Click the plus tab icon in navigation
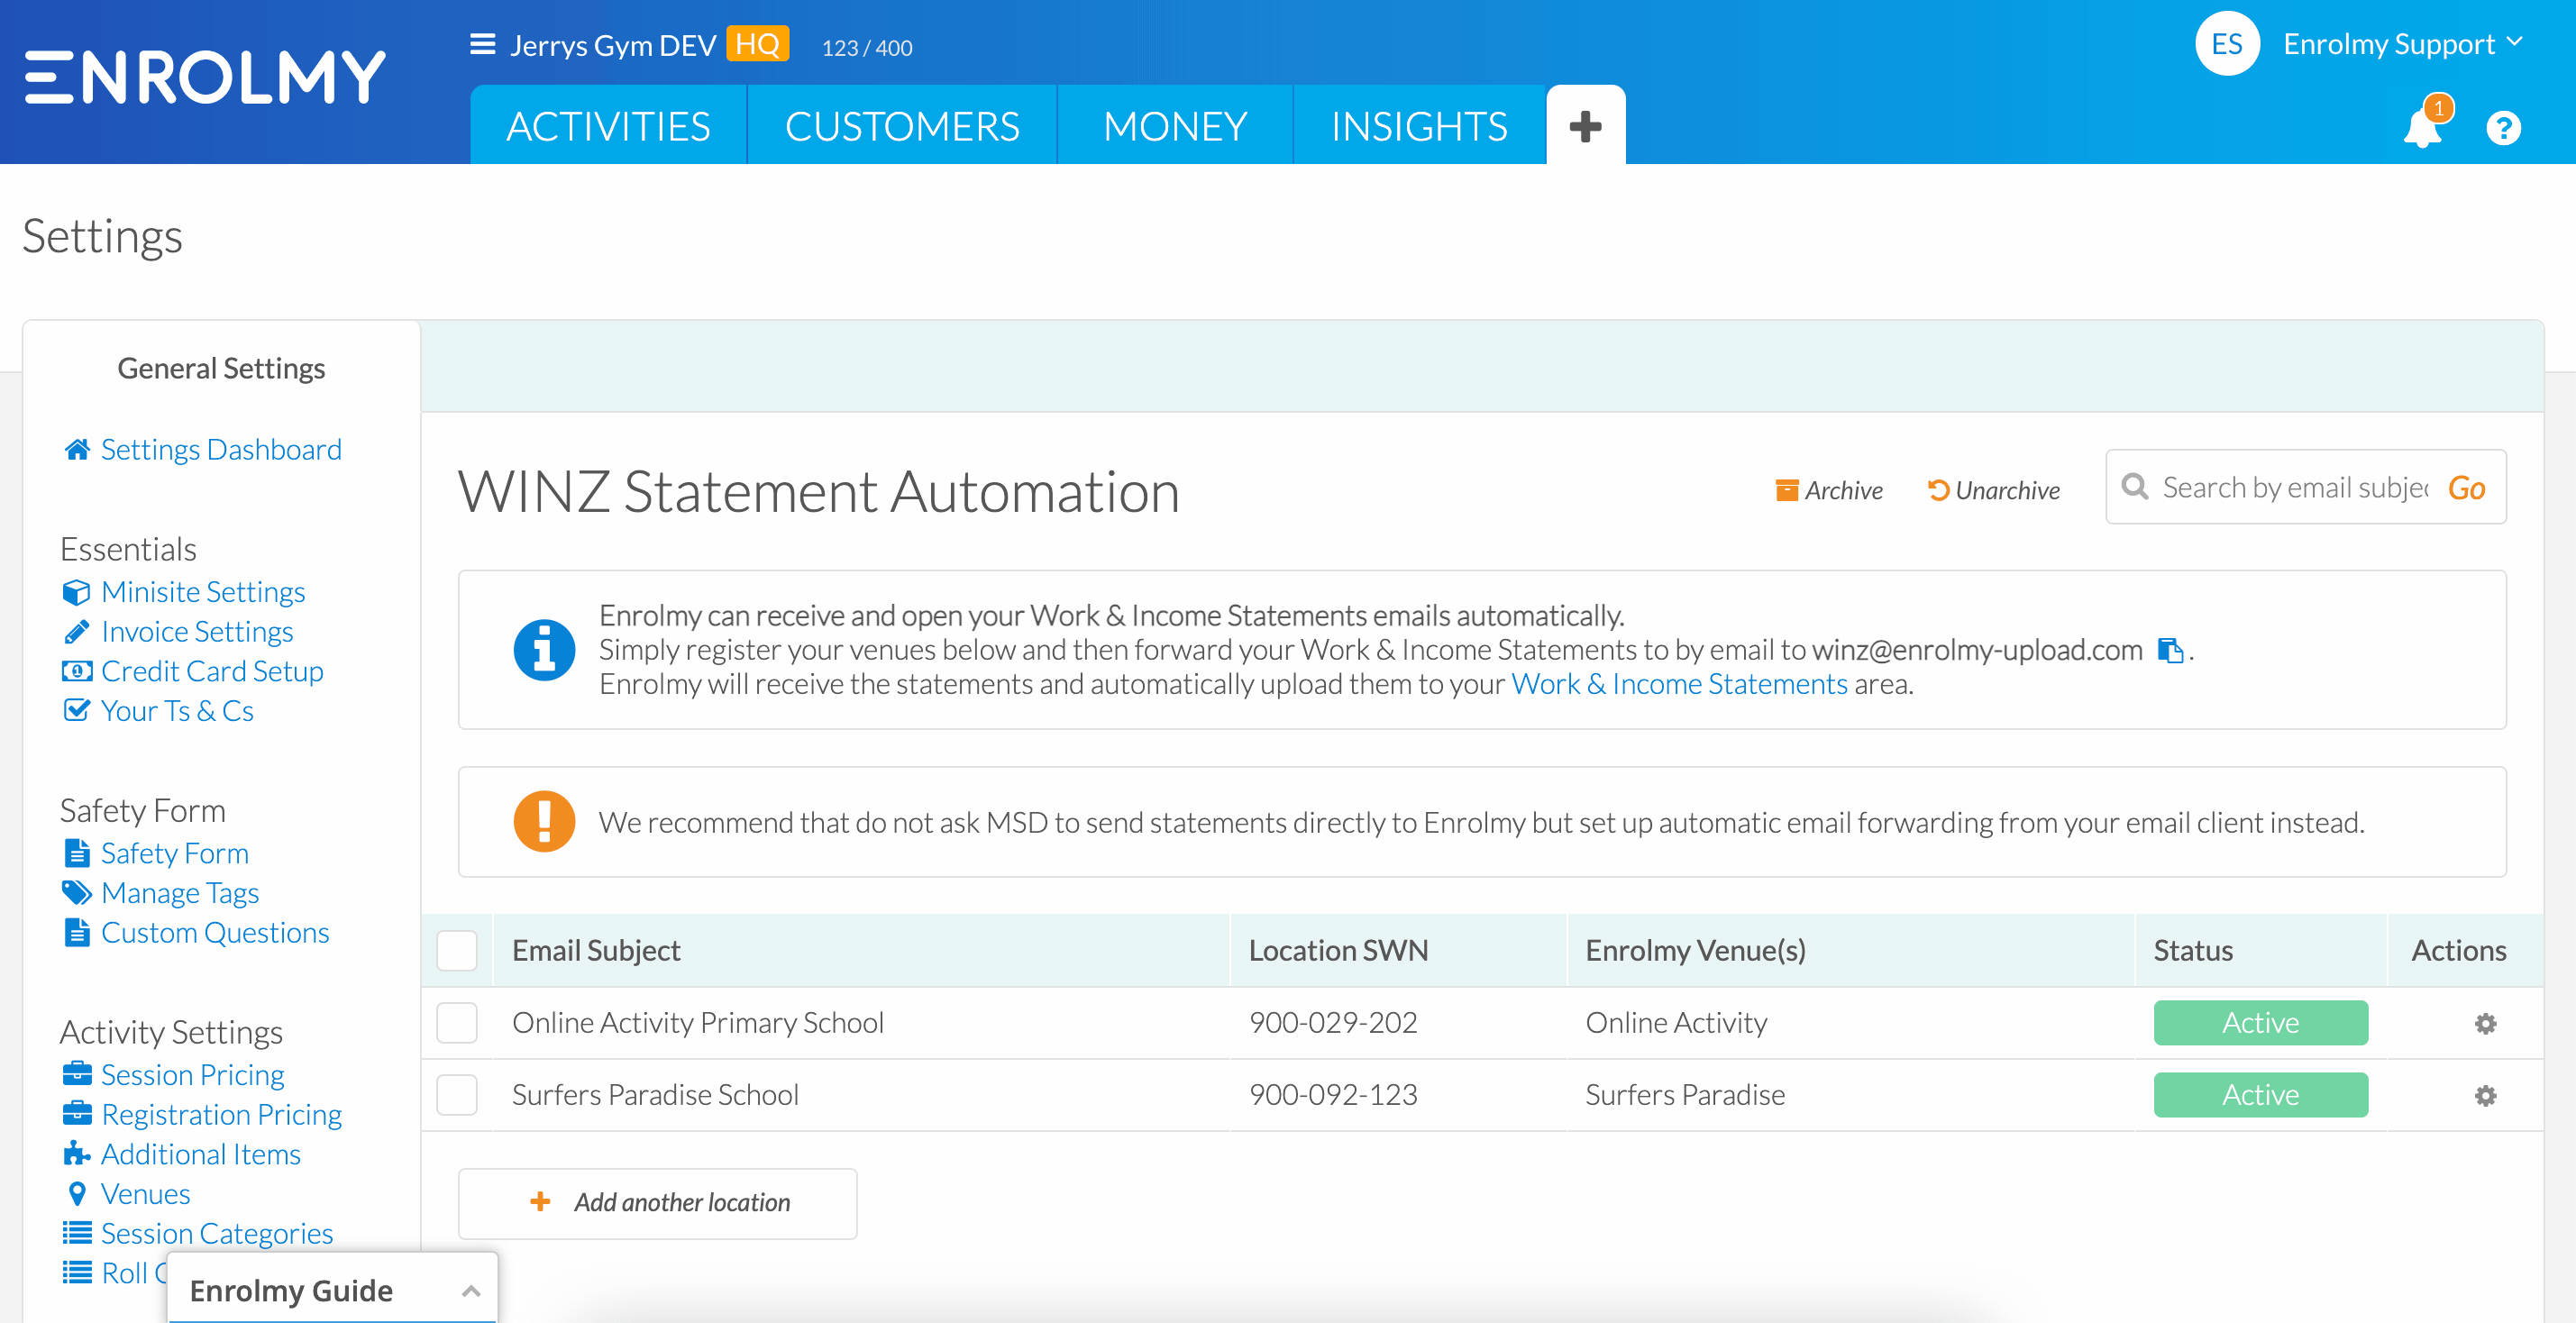 [1585, 126]
